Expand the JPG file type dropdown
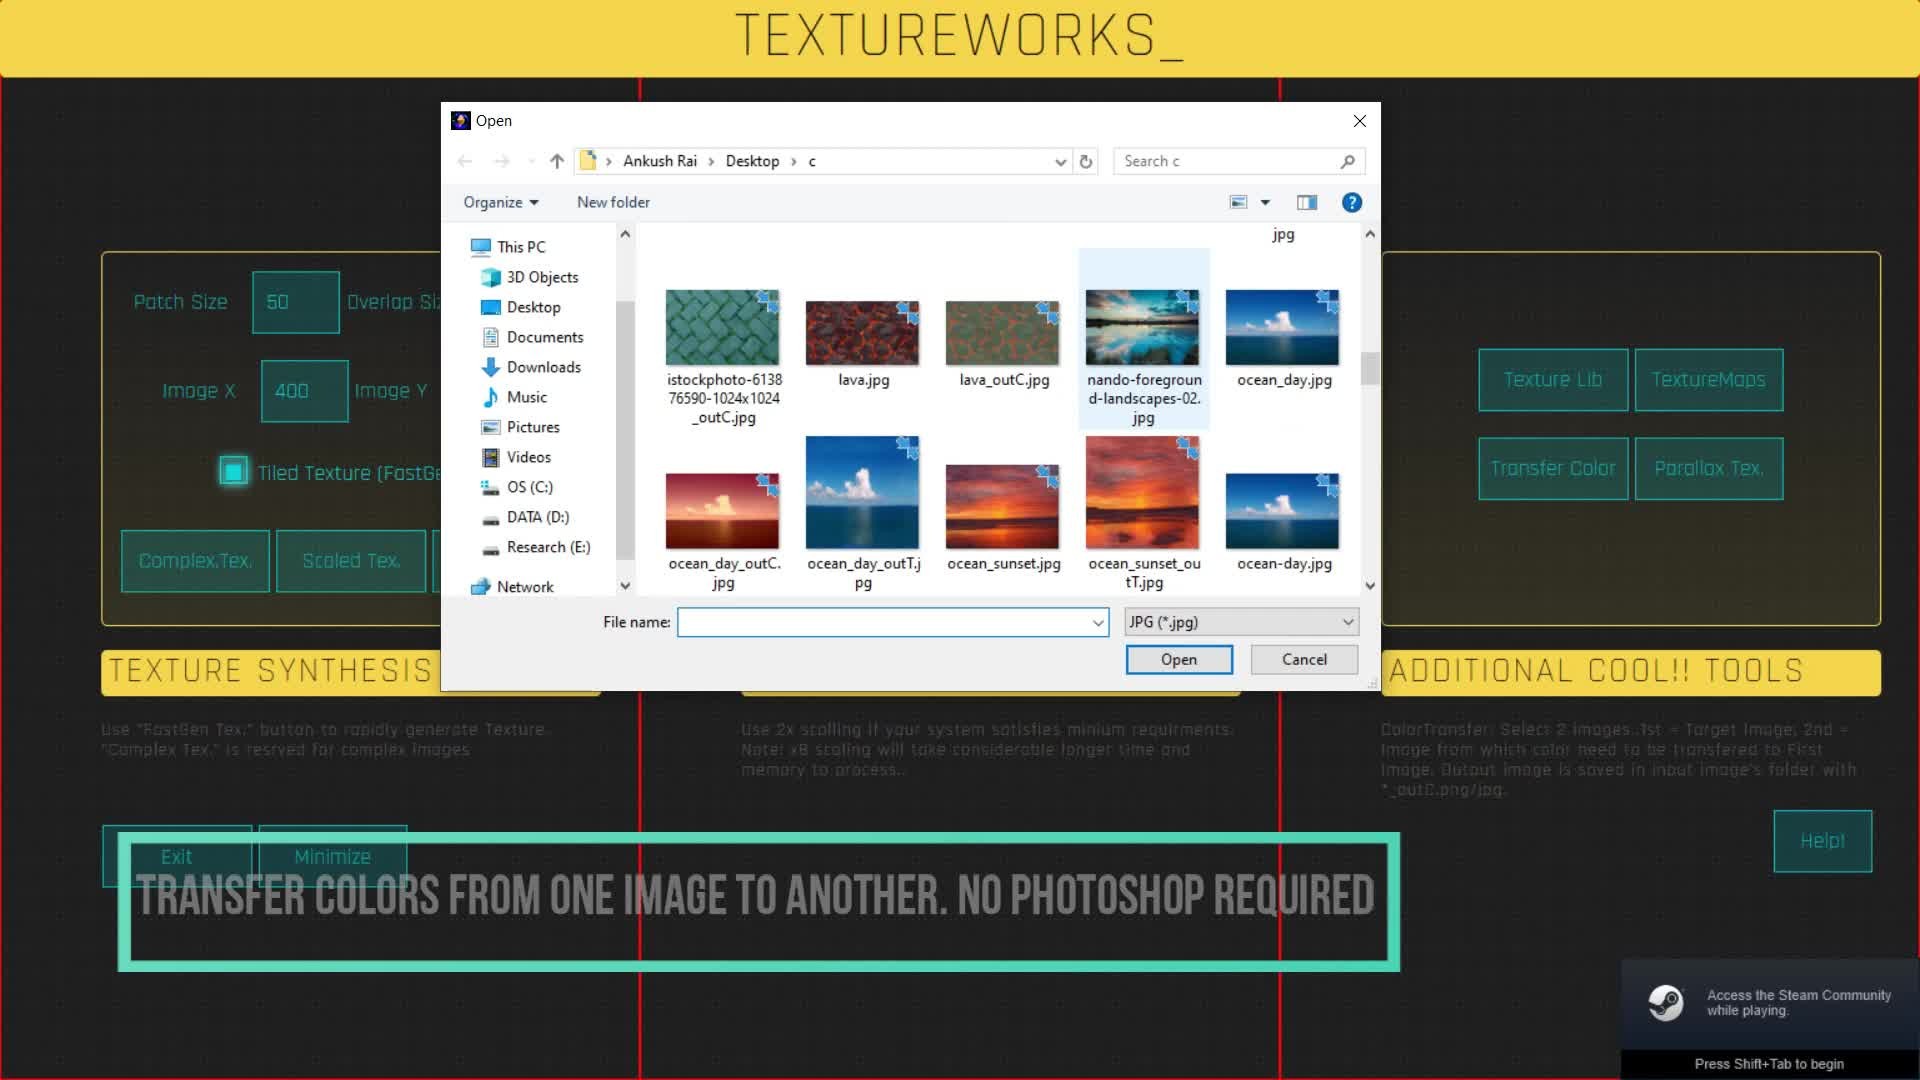 click(1347, 622)
